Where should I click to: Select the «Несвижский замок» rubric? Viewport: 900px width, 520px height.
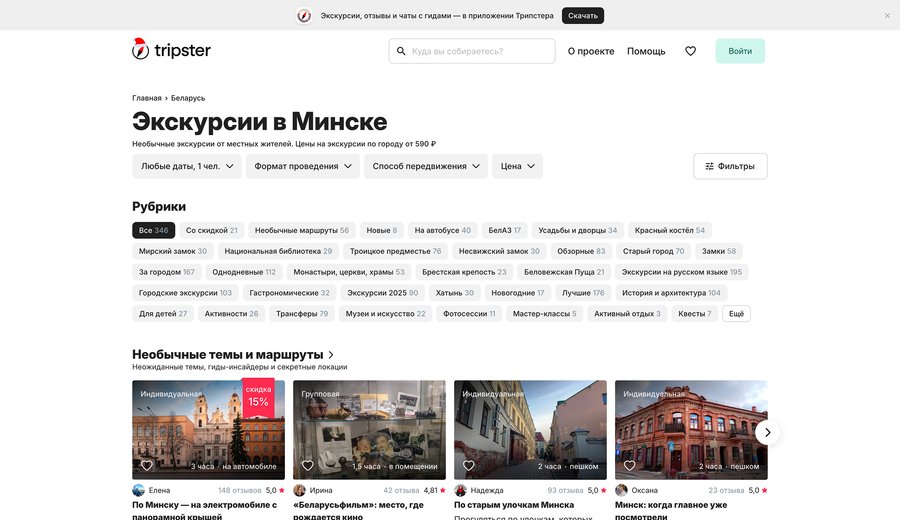(x=499, y=251)
